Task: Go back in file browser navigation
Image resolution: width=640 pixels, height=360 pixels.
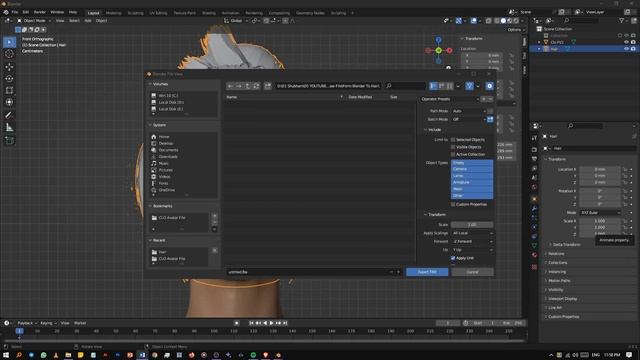Action: [x=231, y=86]
